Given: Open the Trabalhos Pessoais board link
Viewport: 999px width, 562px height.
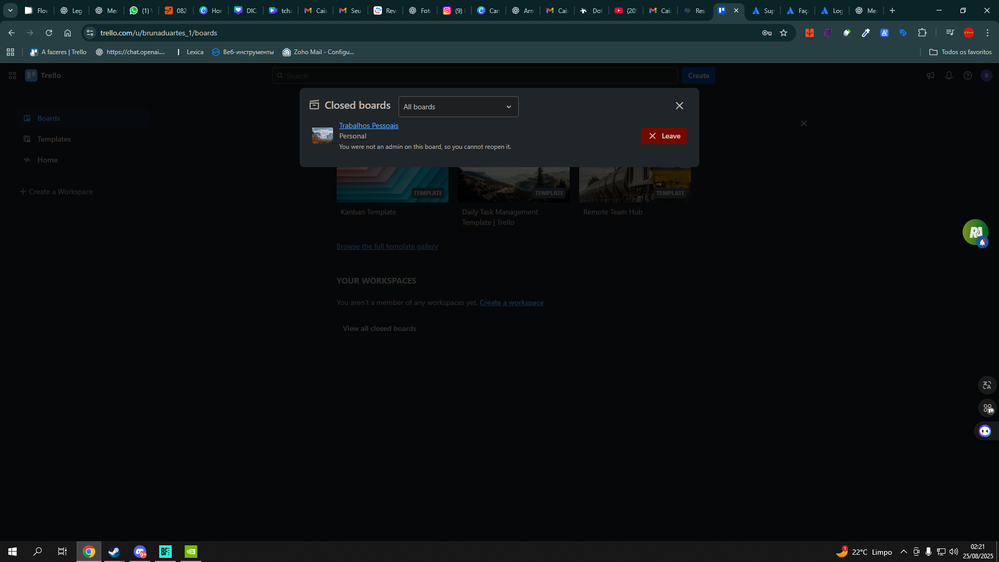Looking at the screenshot, I should [368, 126].
